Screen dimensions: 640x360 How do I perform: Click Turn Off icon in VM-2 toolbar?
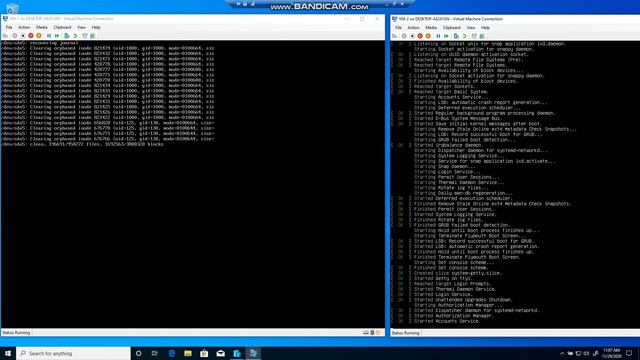coord(412,36)
